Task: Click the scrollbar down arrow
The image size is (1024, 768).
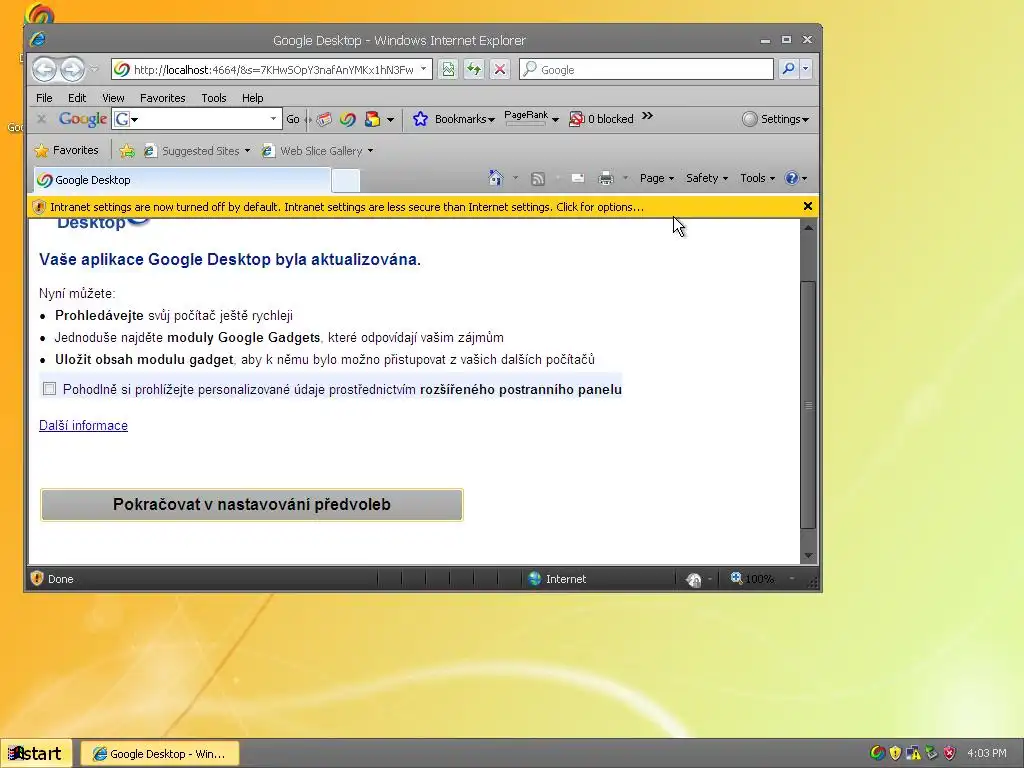Action: (808, 556)
